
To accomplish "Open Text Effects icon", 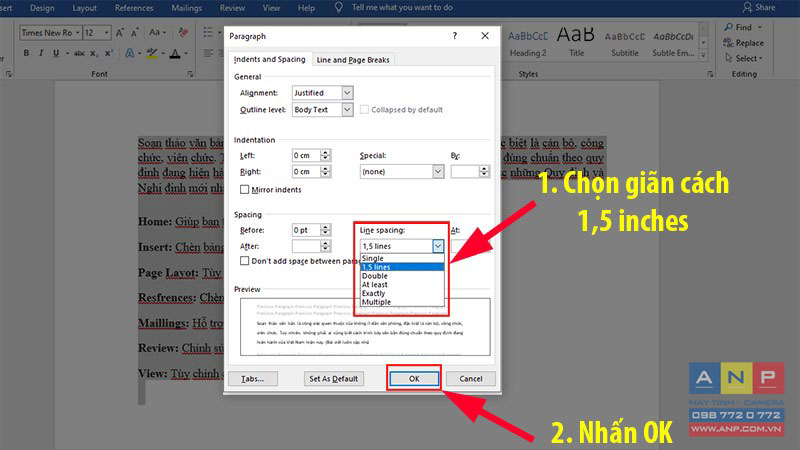I will 130,53.
